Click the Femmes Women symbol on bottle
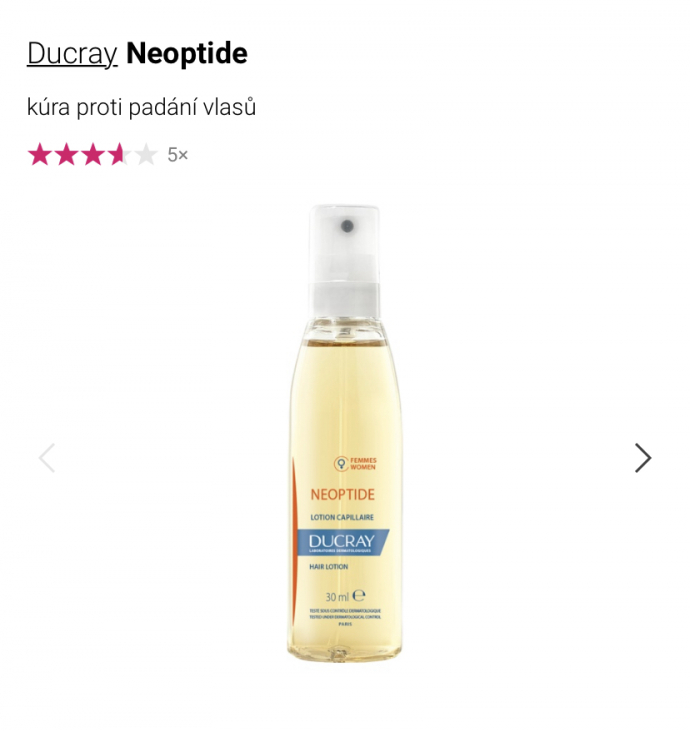Image resolution: width=690 pixels, height=731 pixels. 341,463
